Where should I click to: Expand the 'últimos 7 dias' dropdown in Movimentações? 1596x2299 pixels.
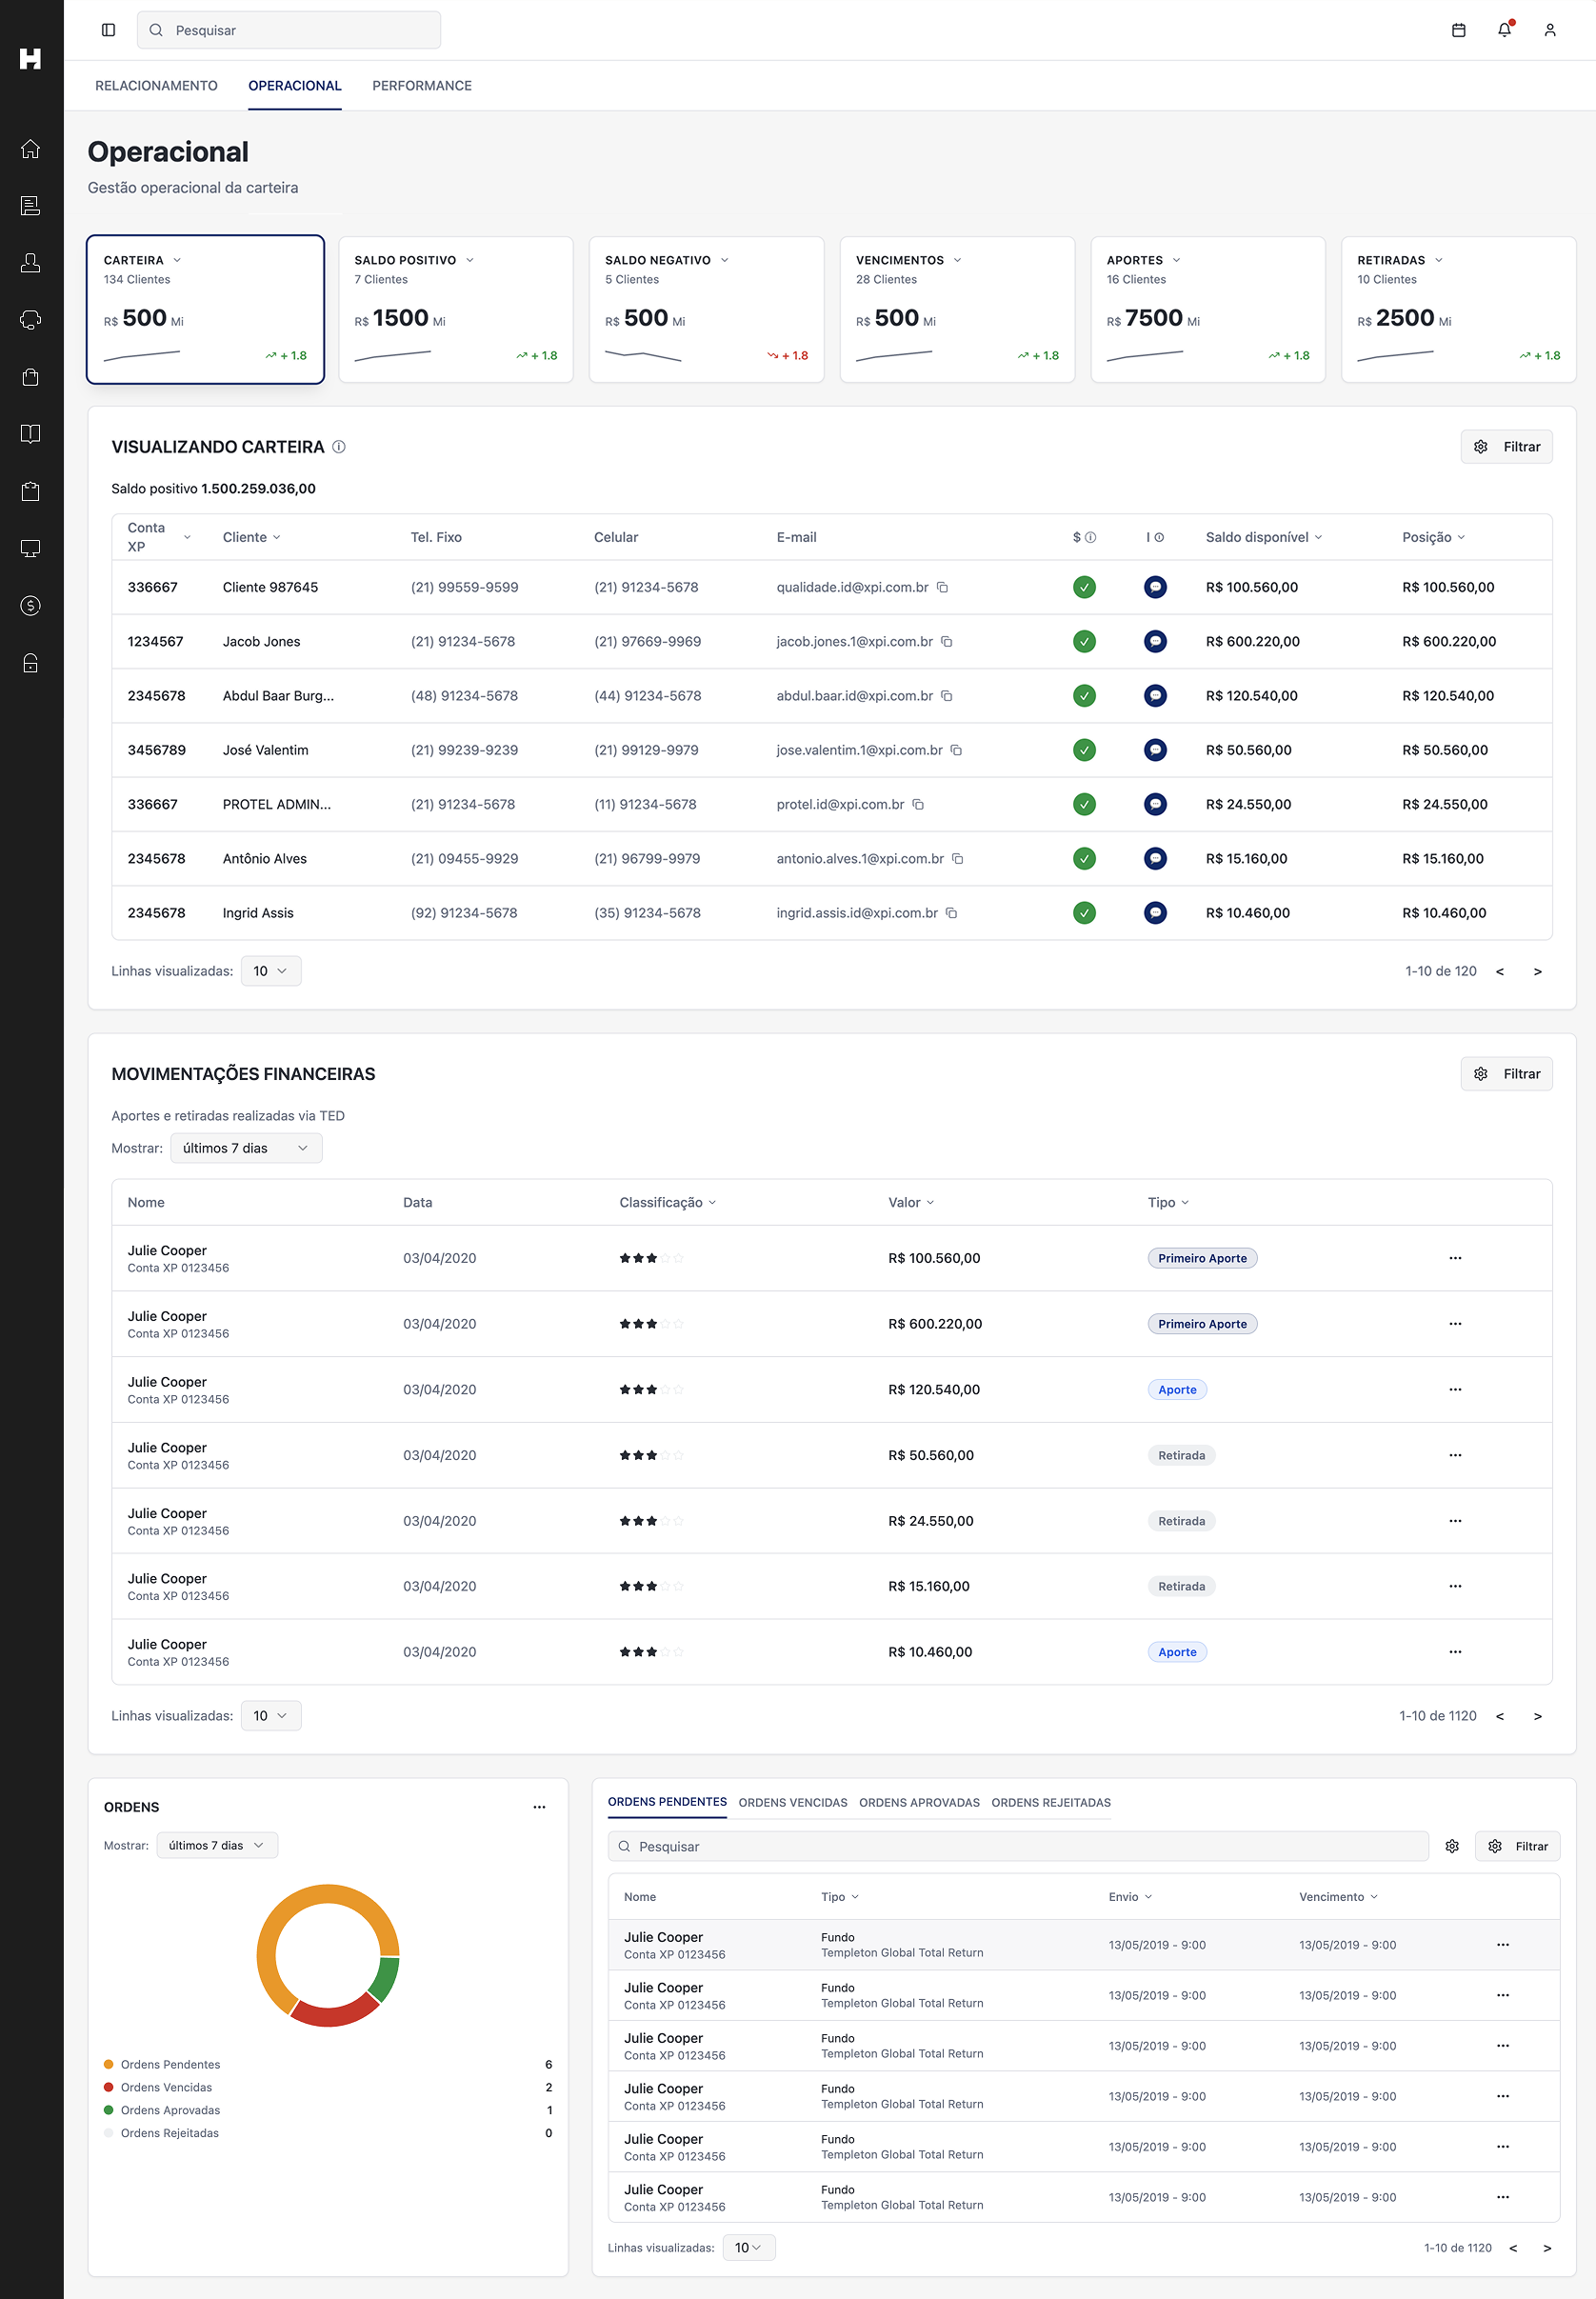[246, 1148]
